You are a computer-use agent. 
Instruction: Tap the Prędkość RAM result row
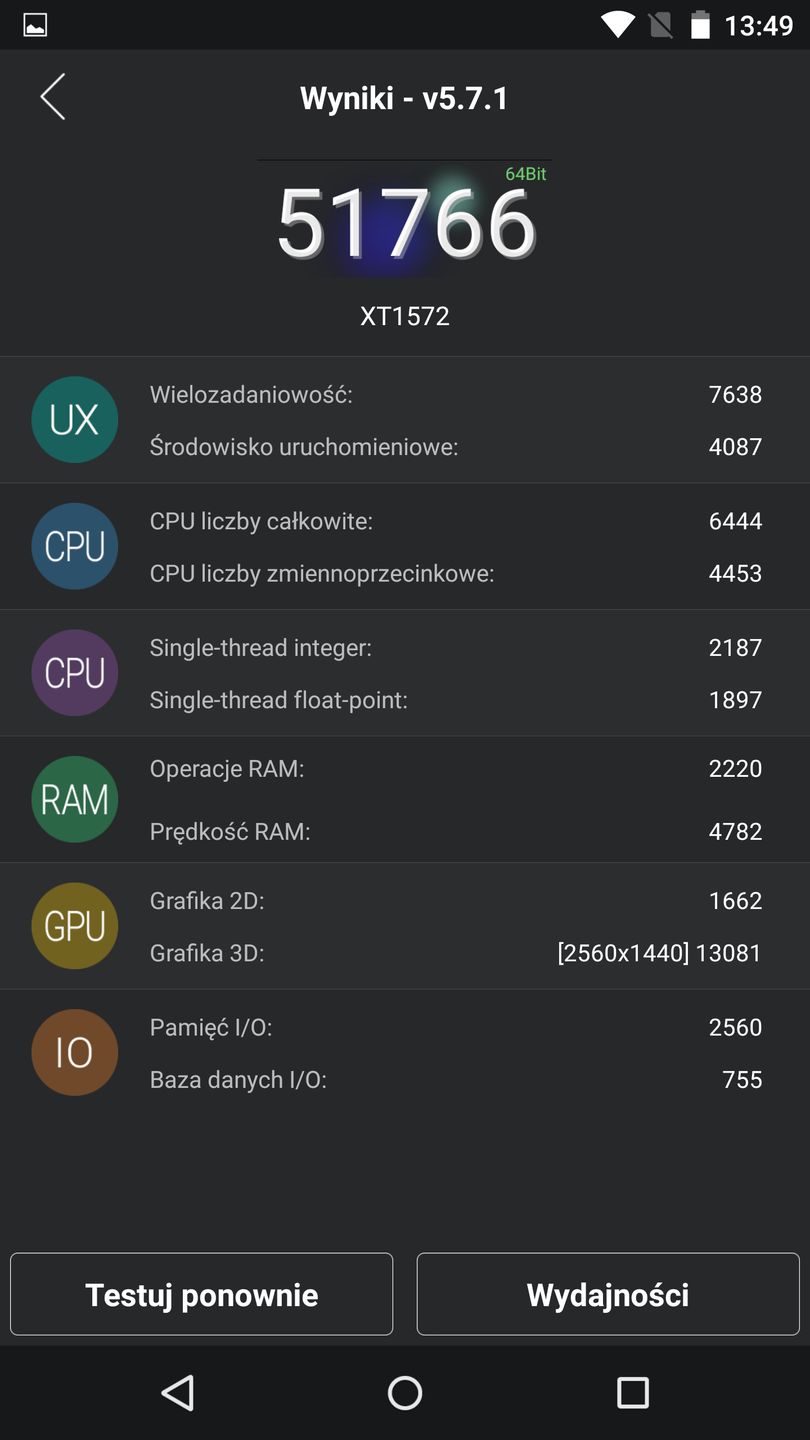[x=455, y=832]
